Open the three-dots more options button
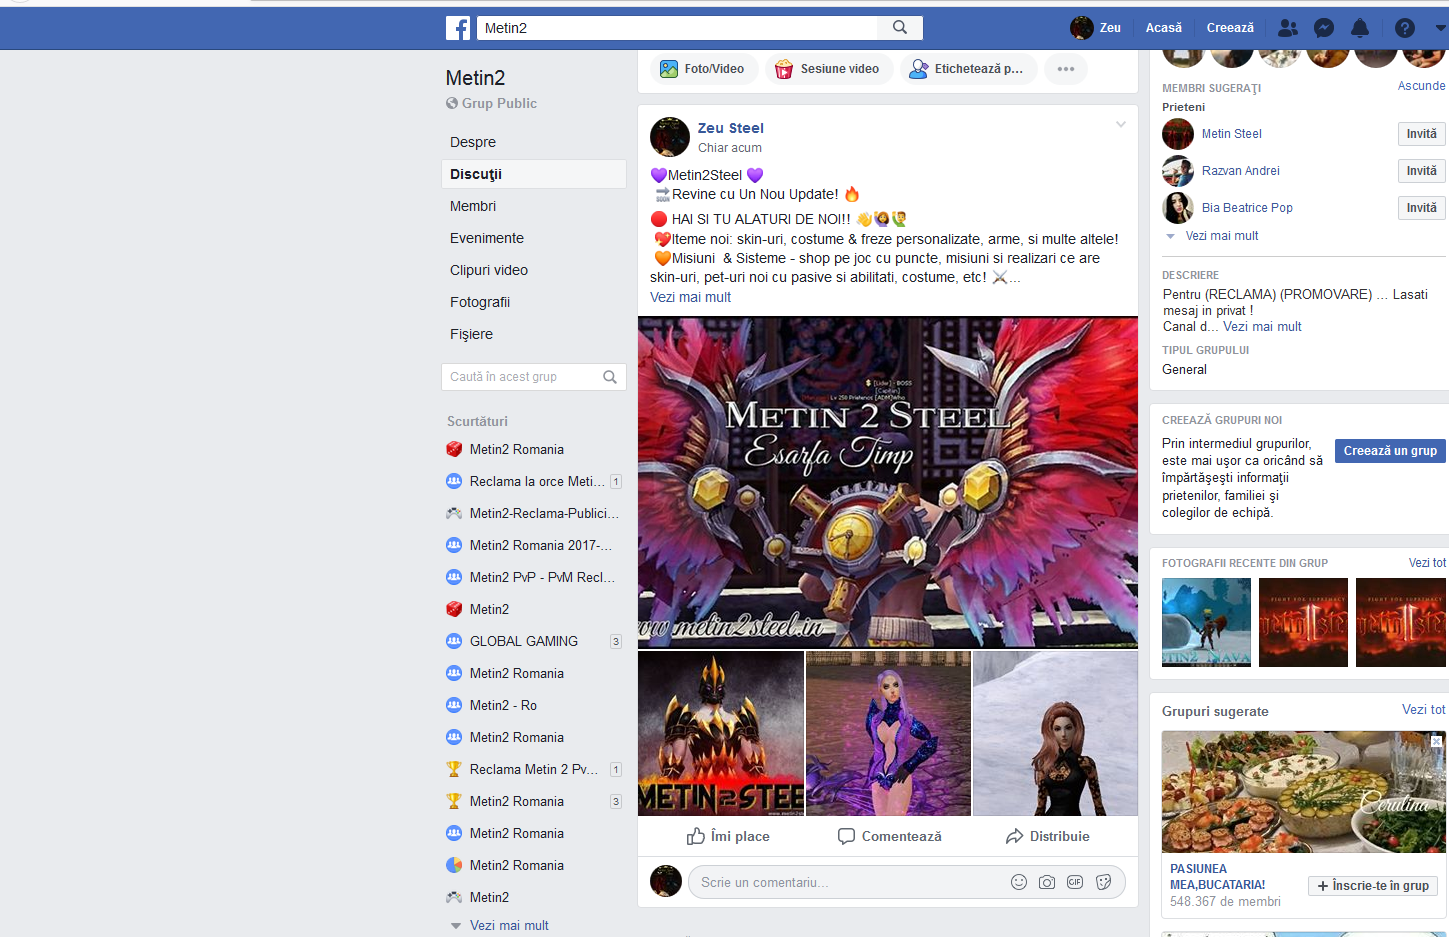Image resolution: width=1449 pixels, height=937 pixels. pos(1066,69)
